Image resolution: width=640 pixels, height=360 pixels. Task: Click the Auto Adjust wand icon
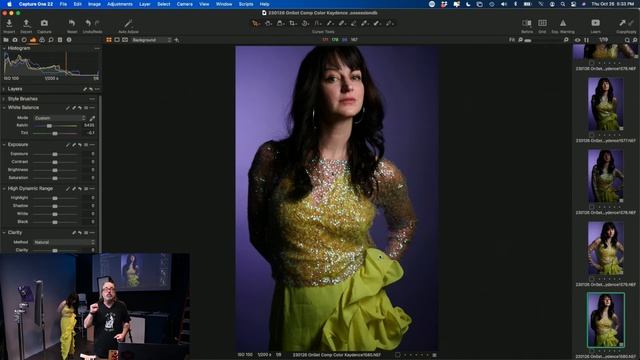128,23
